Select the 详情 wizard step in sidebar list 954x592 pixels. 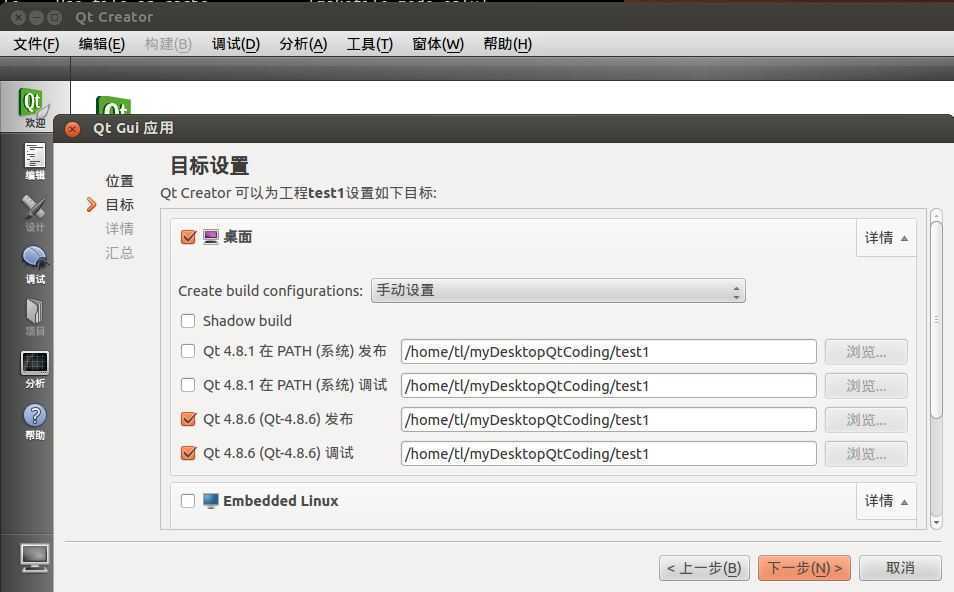119,229
